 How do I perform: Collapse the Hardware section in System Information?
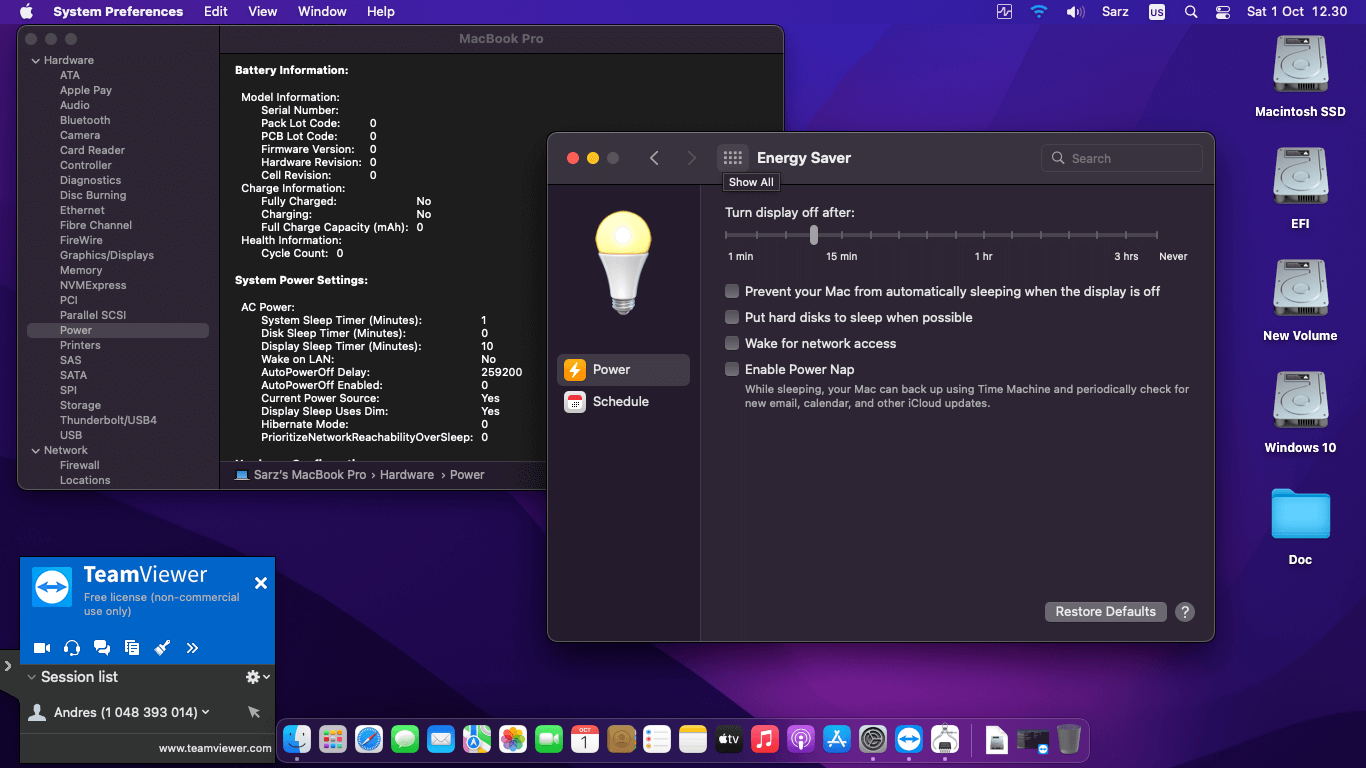click(x=36, y=61)
